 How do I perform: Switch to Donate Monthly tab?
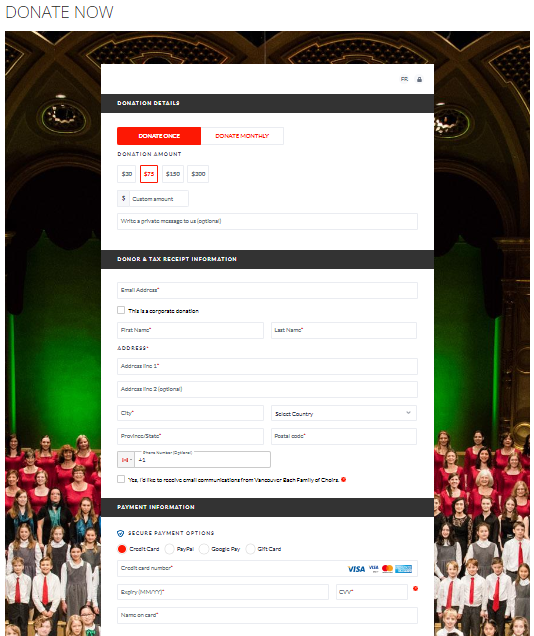(242, 136)
